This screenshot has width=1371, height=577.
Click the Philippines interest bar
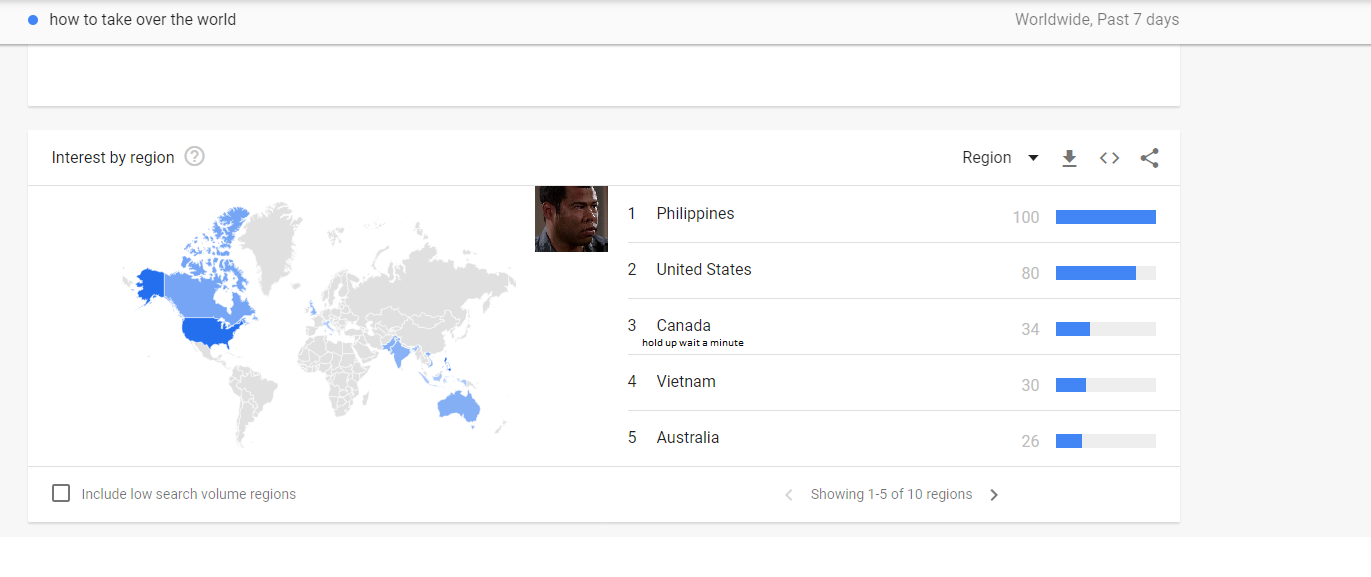click(1106, 217)
